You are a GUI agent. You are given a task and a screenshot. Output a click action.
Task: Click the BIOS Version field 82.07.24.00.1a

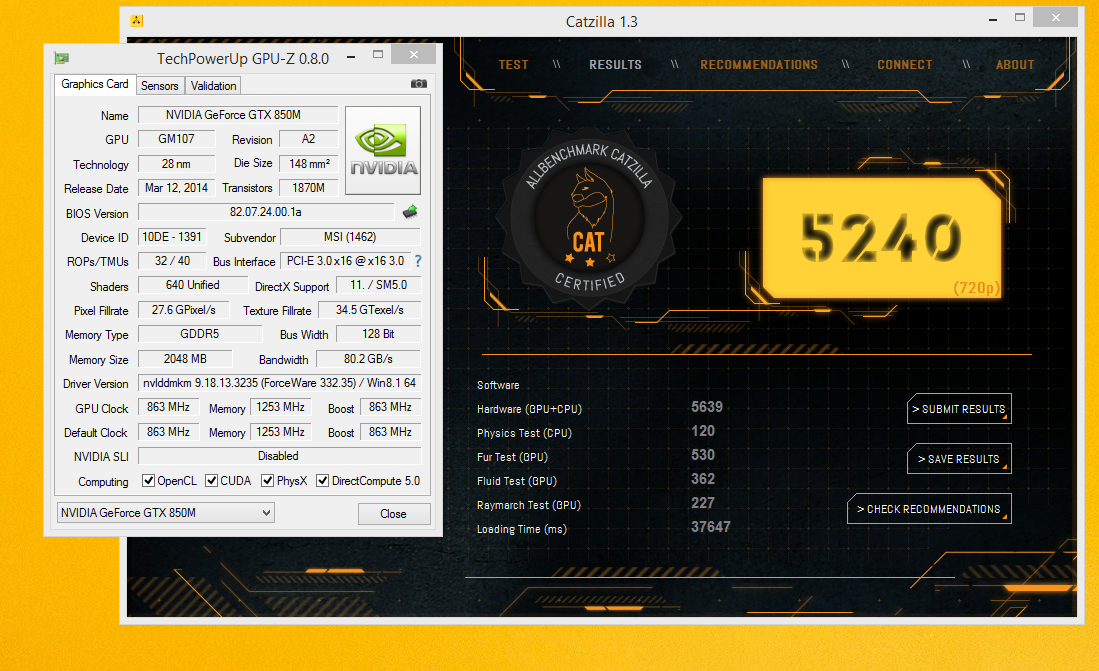266,212
